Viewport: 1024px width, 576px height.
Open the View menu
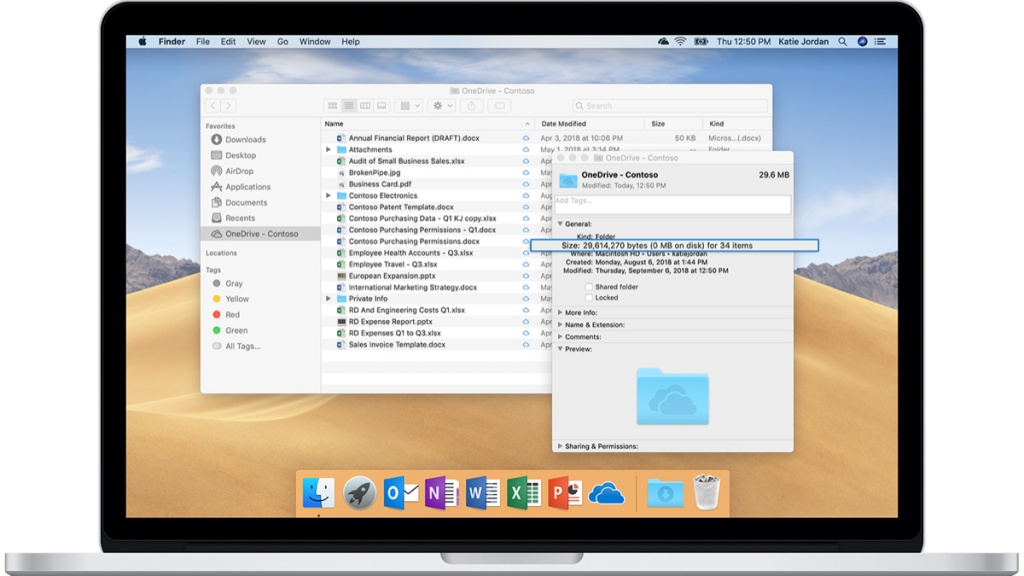point(256,41)
